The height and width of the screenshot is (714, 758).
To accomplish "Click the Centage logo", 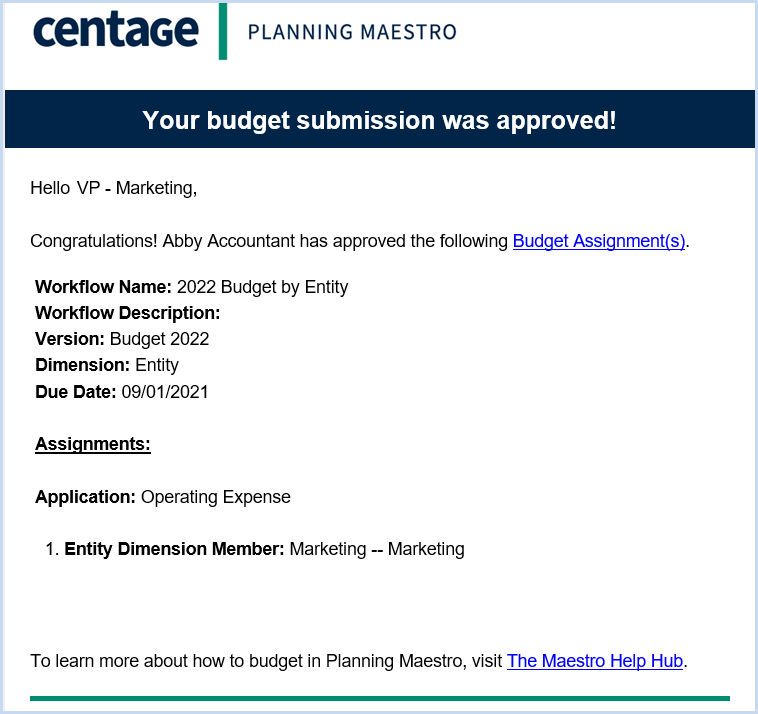I will click(116, 30).
